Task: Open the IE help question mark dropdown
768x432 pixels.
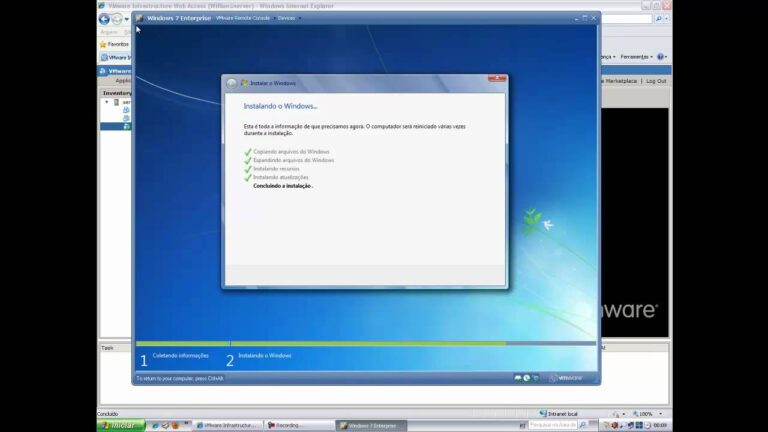Action: point(662,57)
